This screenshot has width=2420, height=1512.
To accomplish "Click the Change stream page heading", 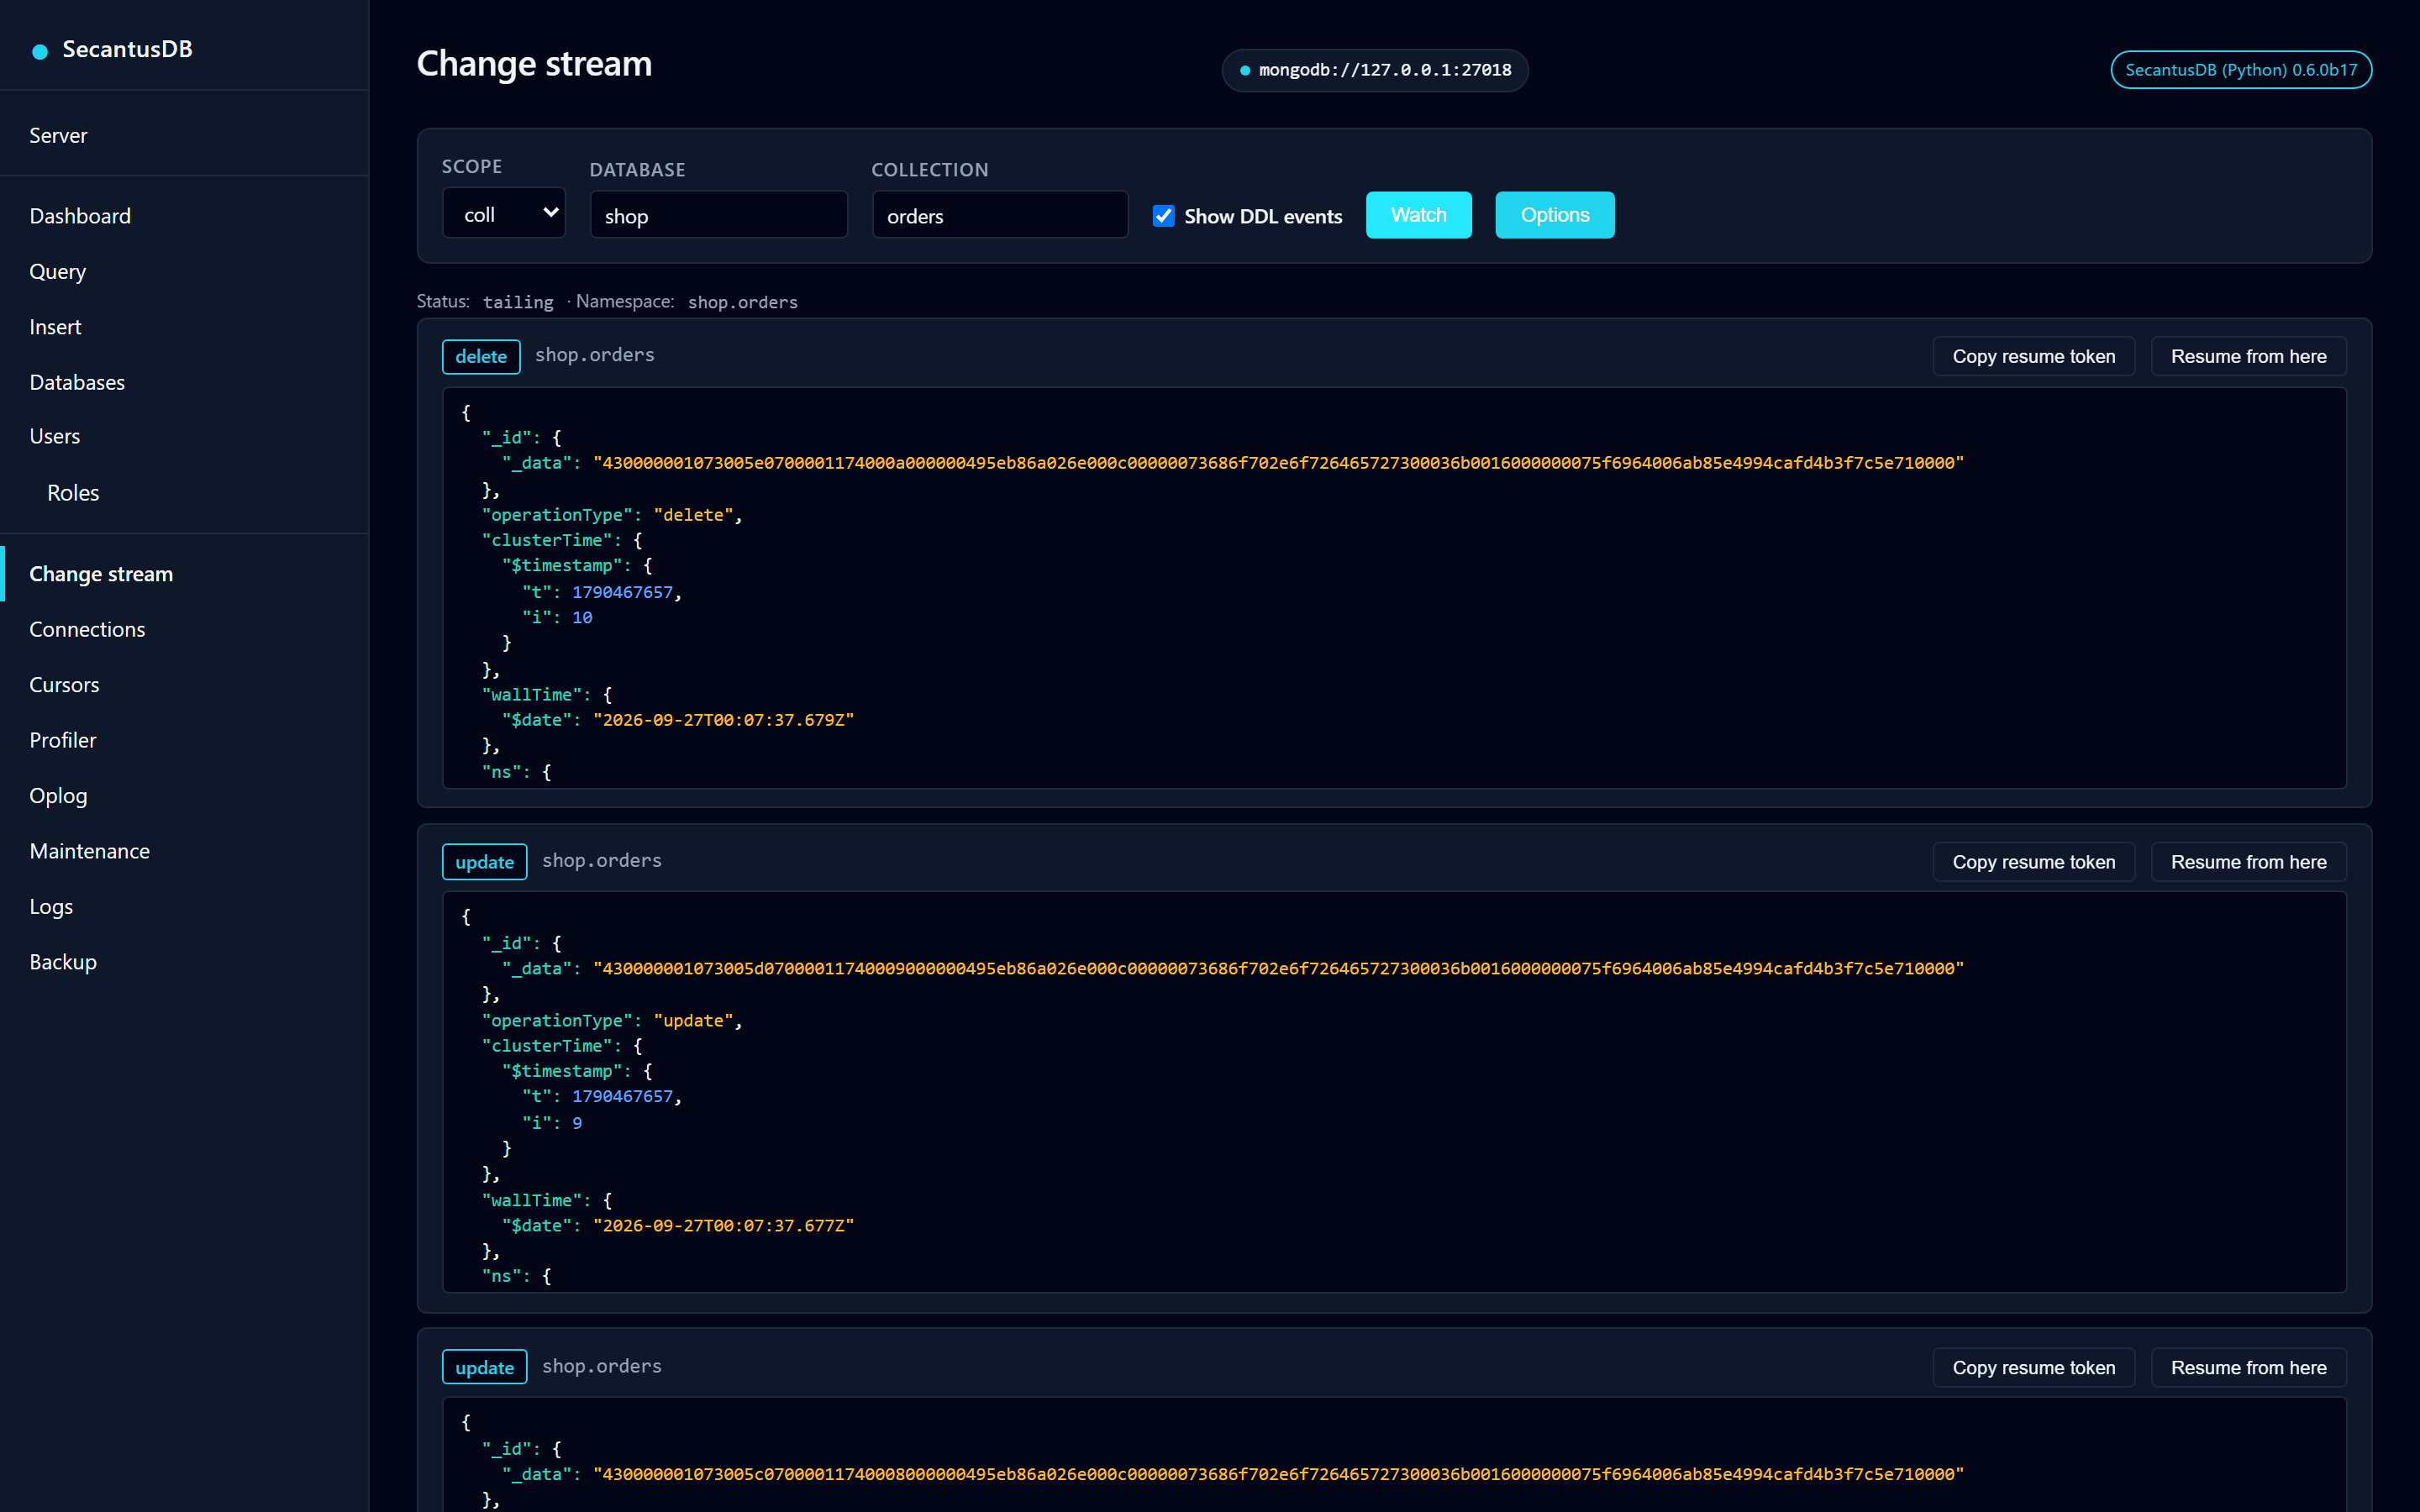I will [534, 64].
